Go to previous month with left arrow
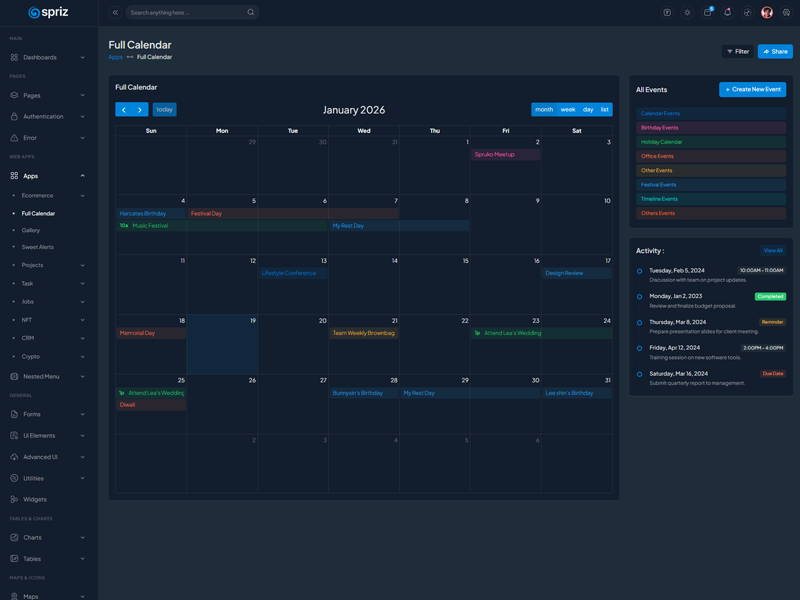The height and width of the screenshot is (600, 800). click(x=124, y=110)
